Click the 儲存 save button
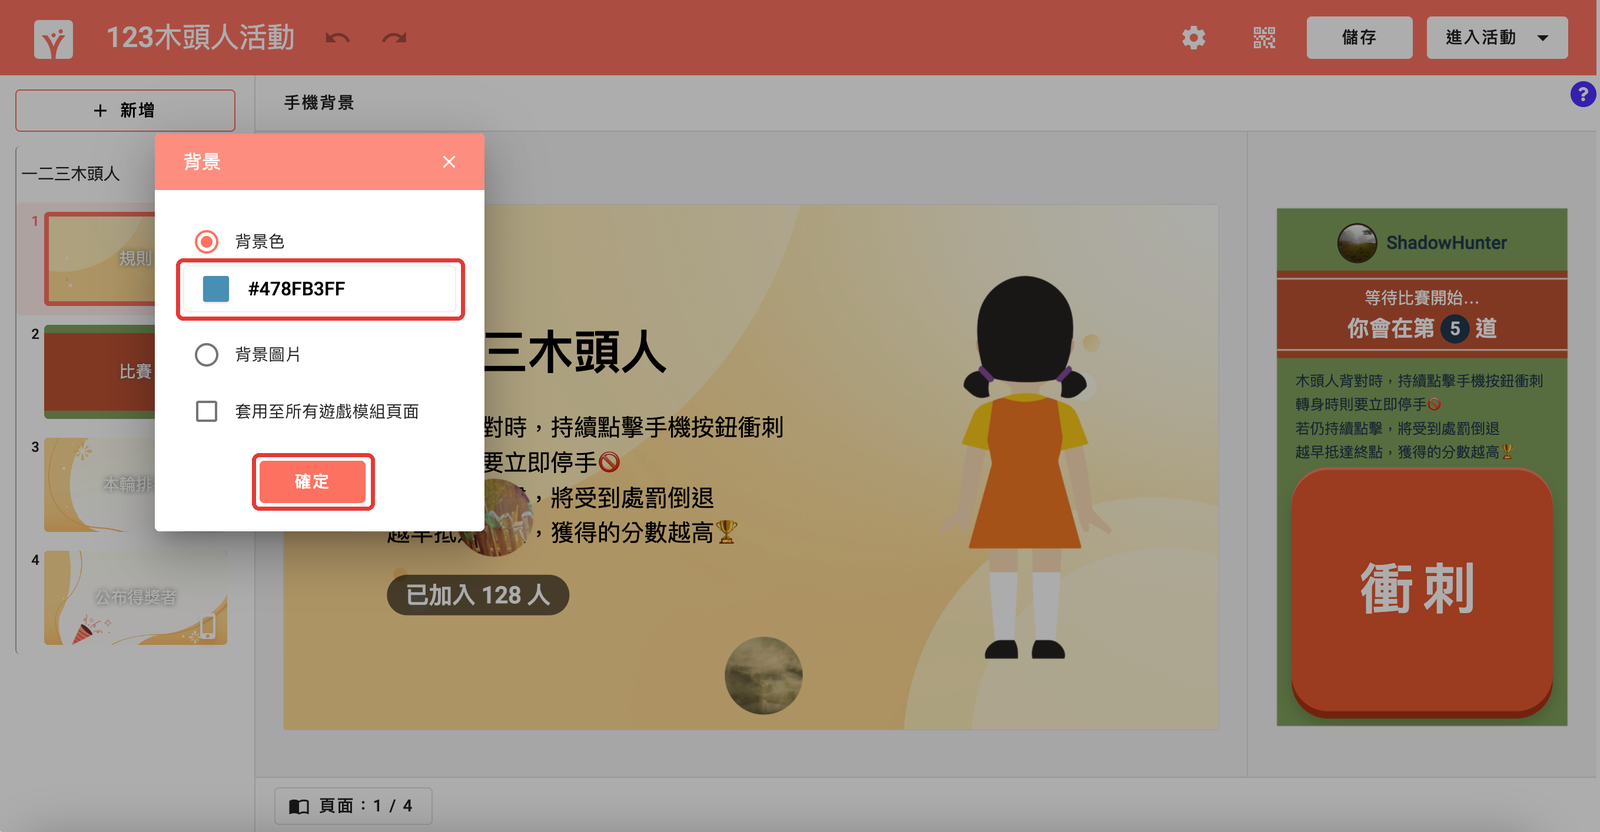1600x832 pixels. (x=1359, y=38)
